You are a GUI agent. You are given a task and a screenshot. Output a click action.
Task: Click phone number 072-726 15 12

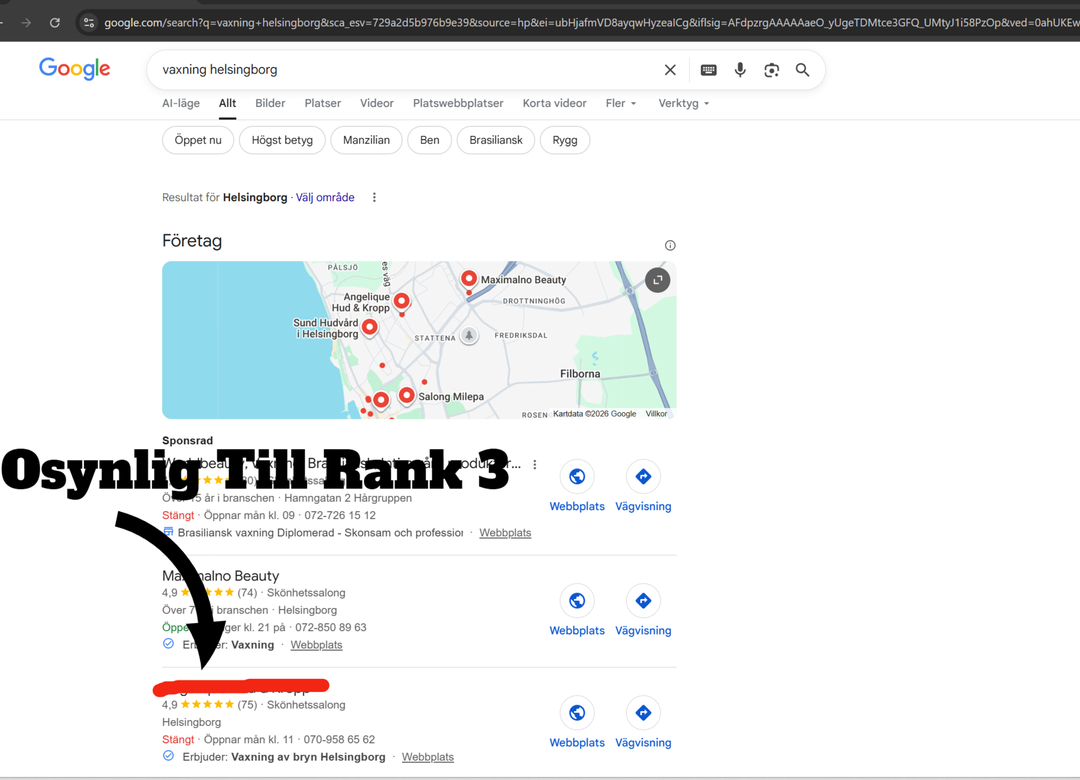pyautogui.click(x=340, y=515)
